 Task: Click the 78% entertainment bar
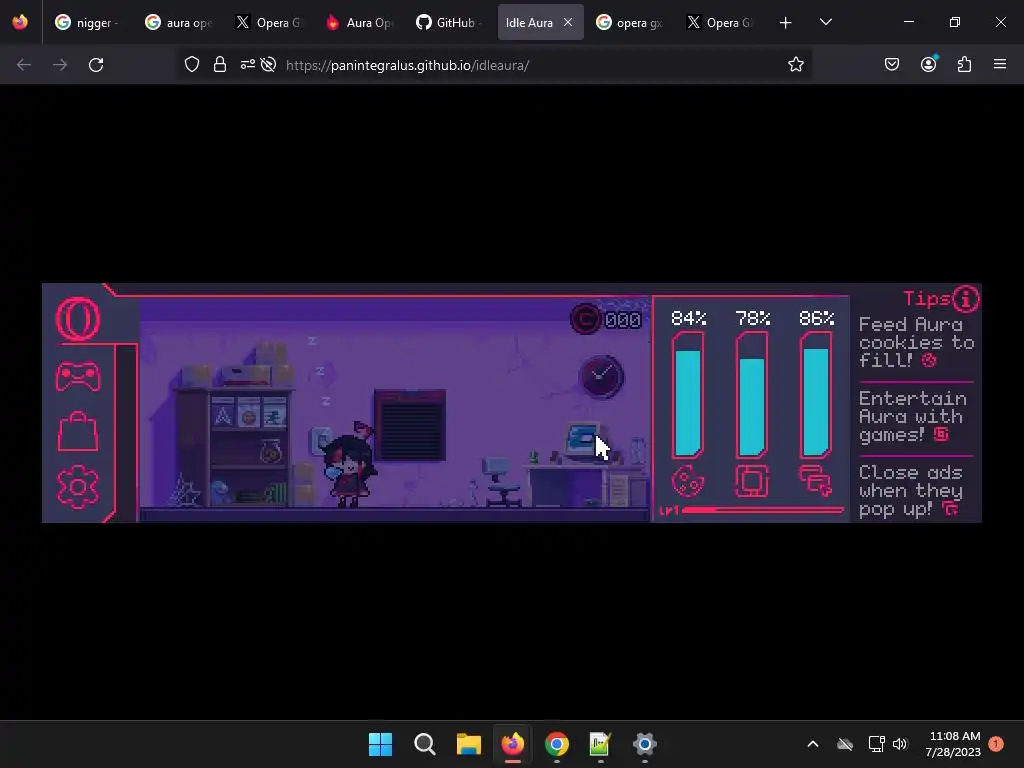(752, 395)
